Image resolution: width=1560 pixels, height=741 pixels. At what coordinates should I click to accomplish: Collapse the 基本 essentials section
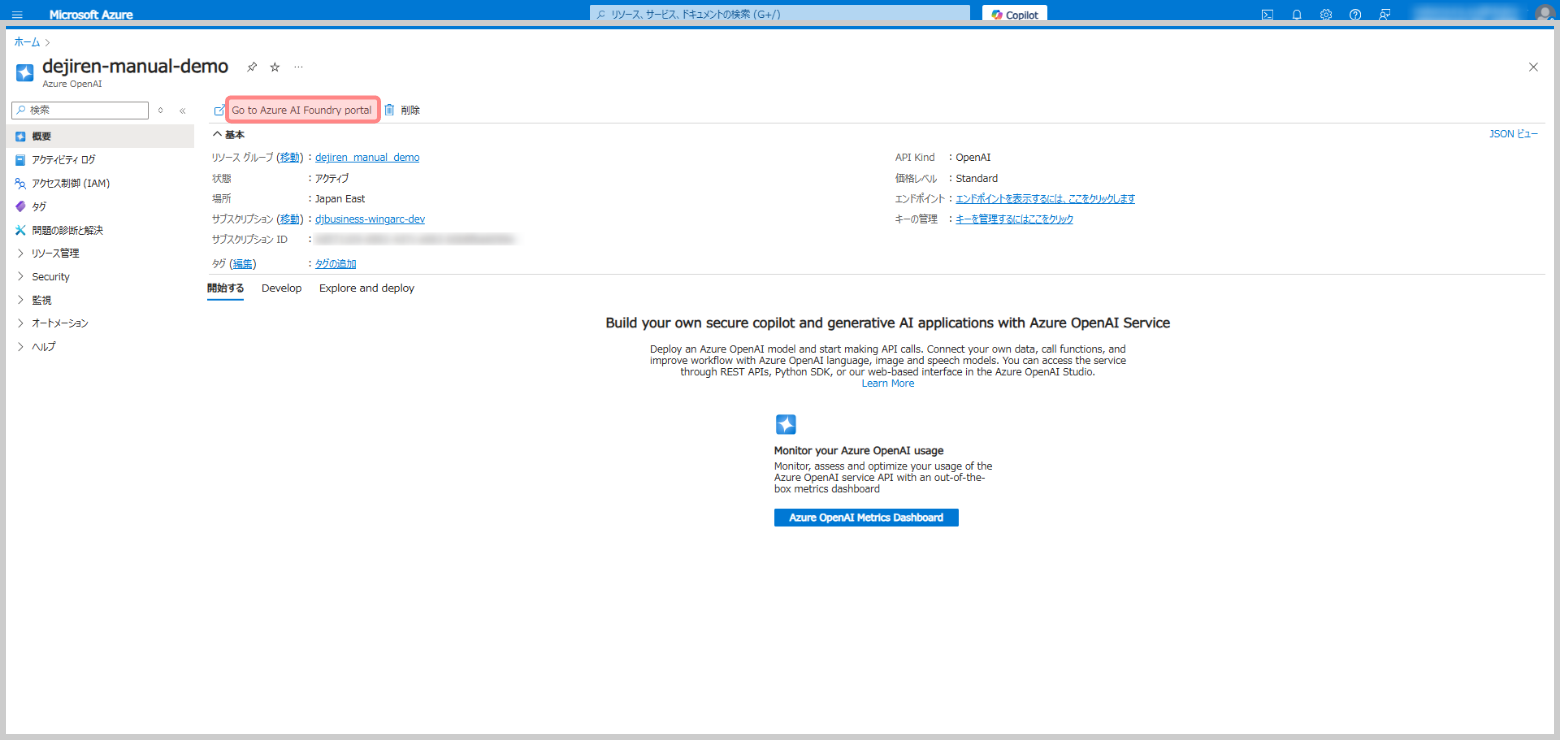228,134
